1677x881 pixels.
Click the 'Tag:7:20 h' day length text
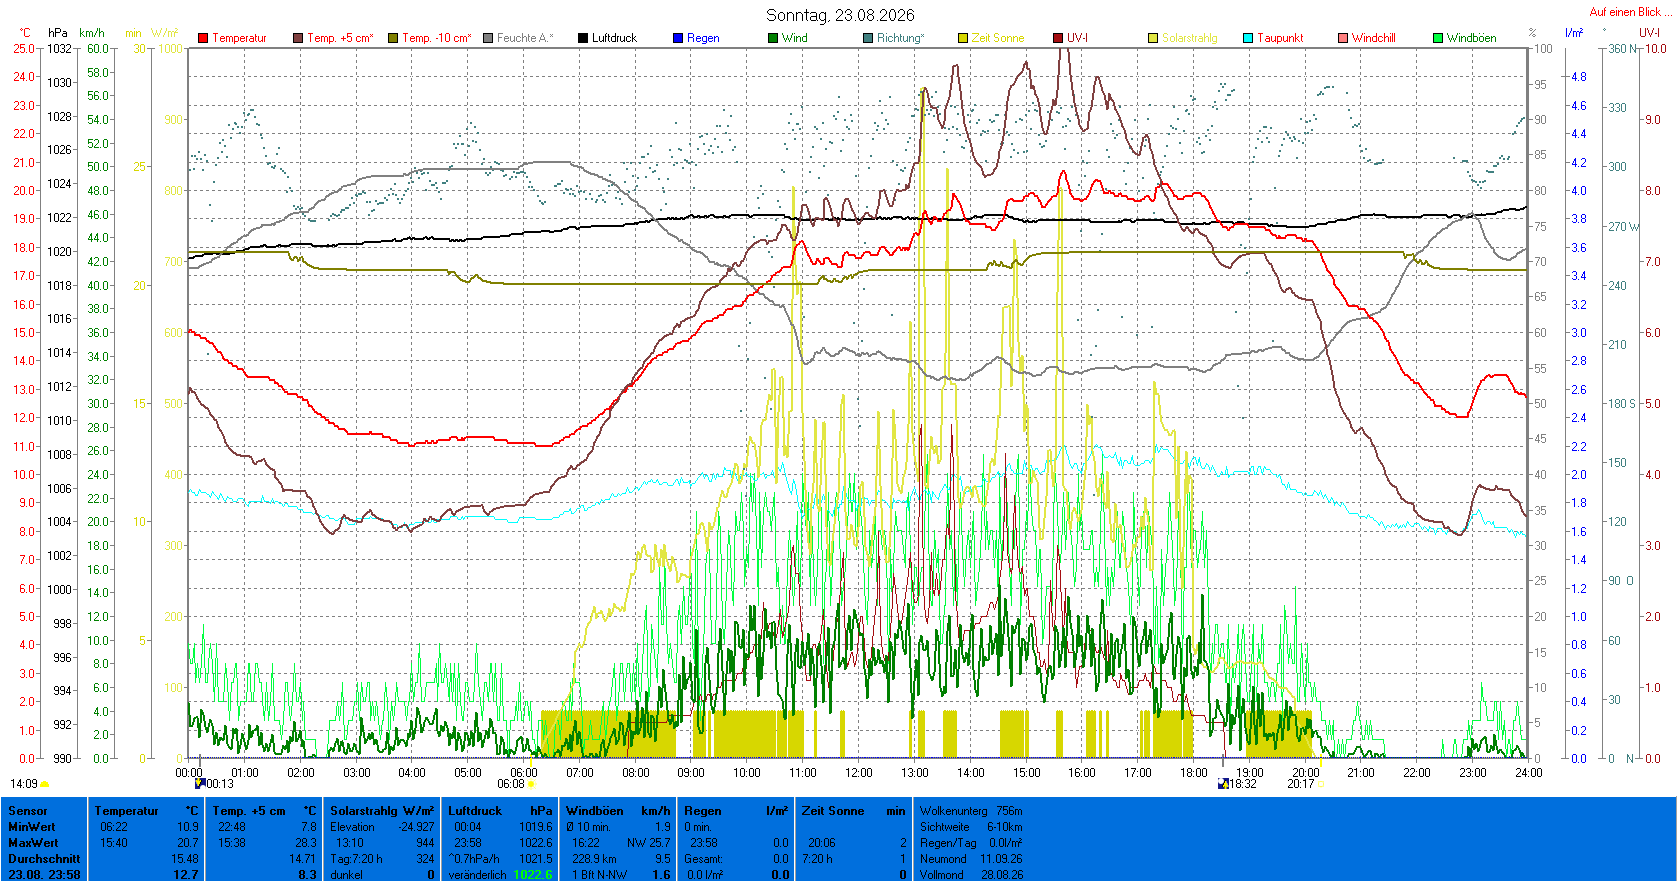point(357,859)
